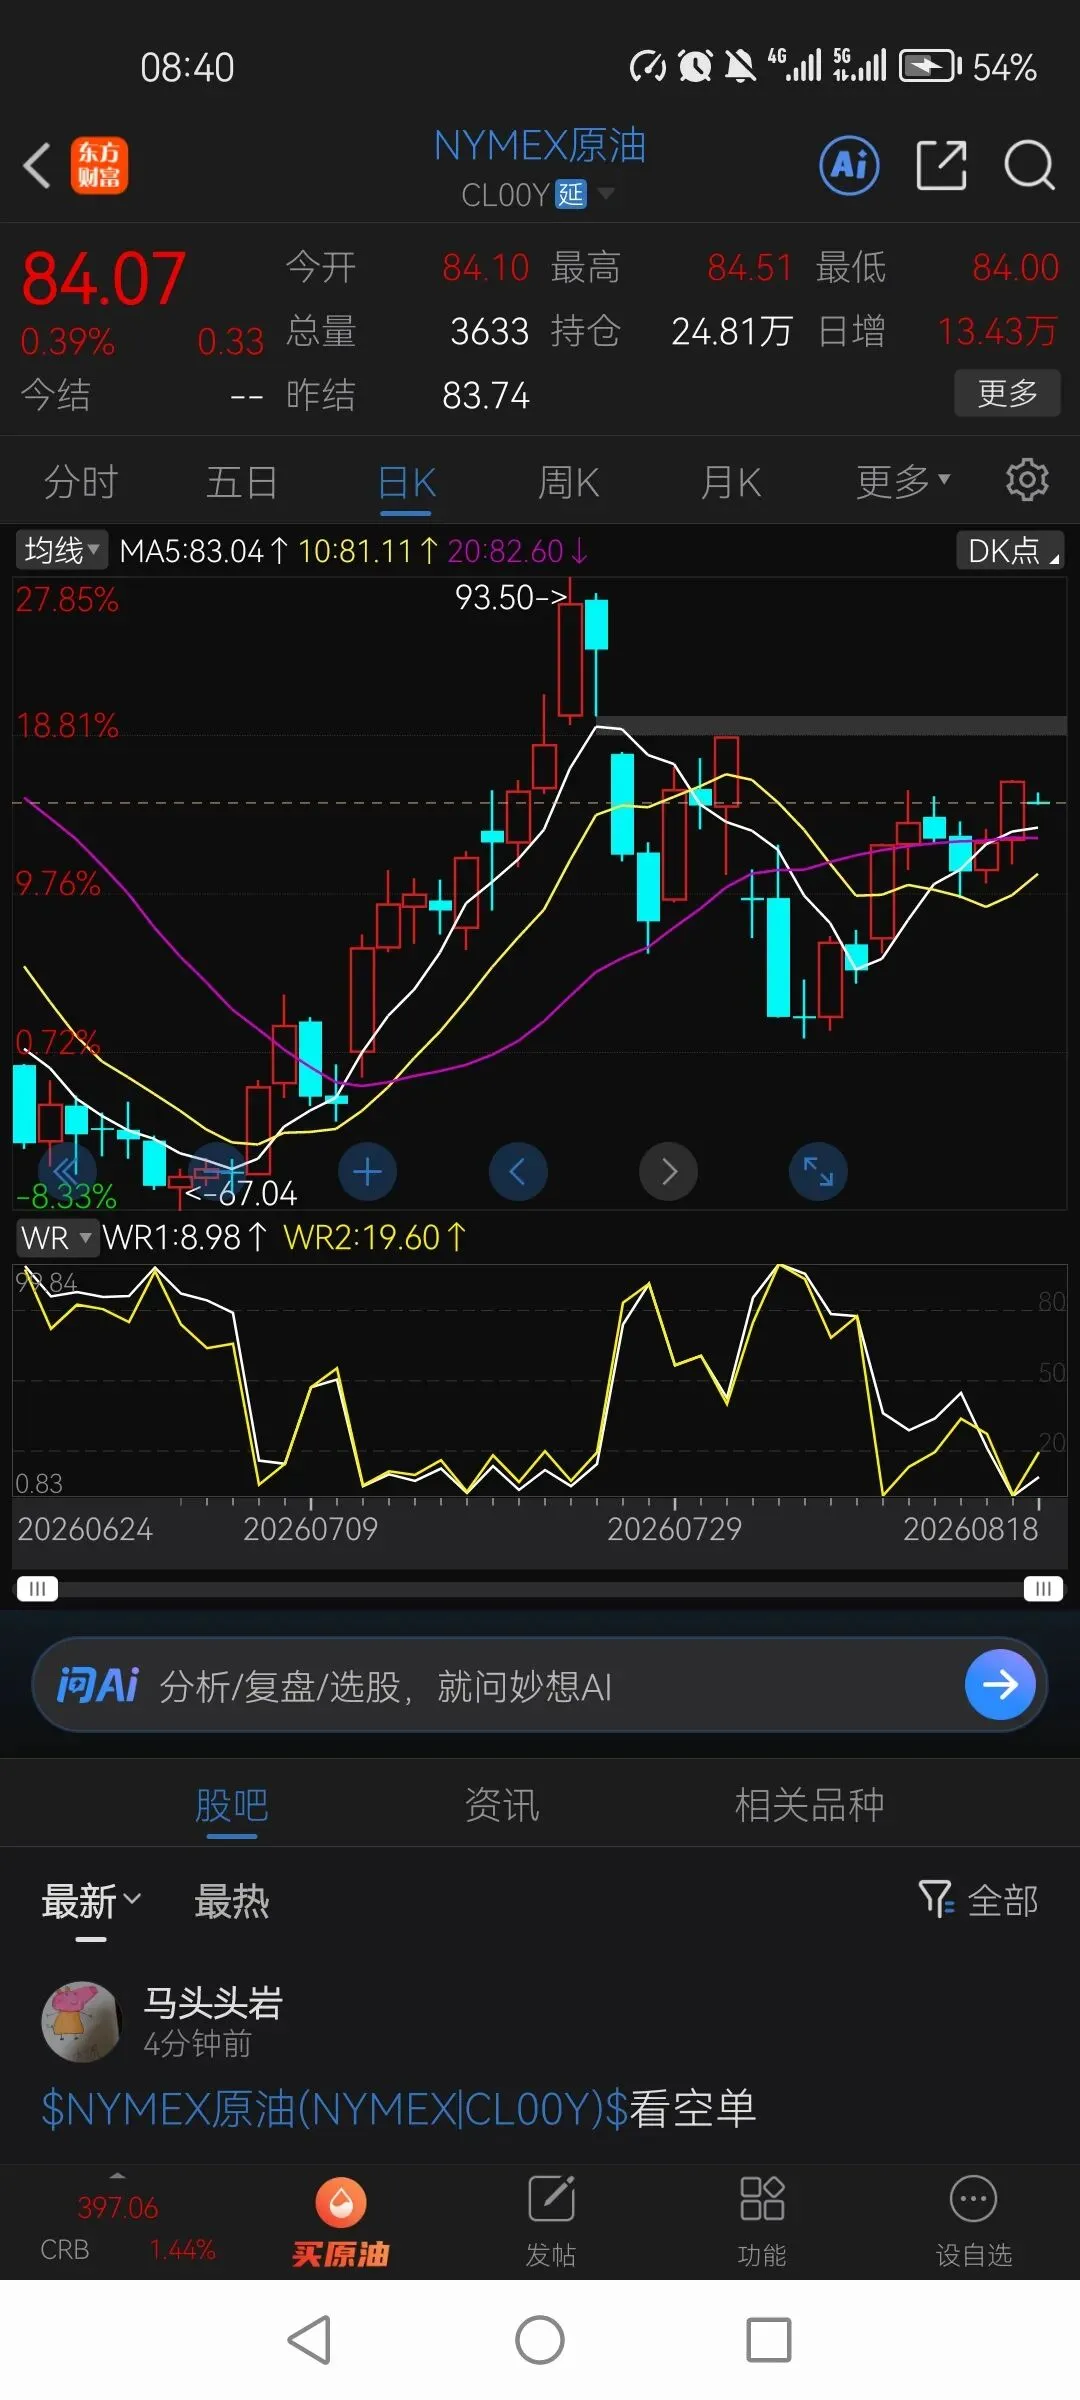Open the WR indicator dropdown
The image size is (1080, 2400).
click(56, 1238)
